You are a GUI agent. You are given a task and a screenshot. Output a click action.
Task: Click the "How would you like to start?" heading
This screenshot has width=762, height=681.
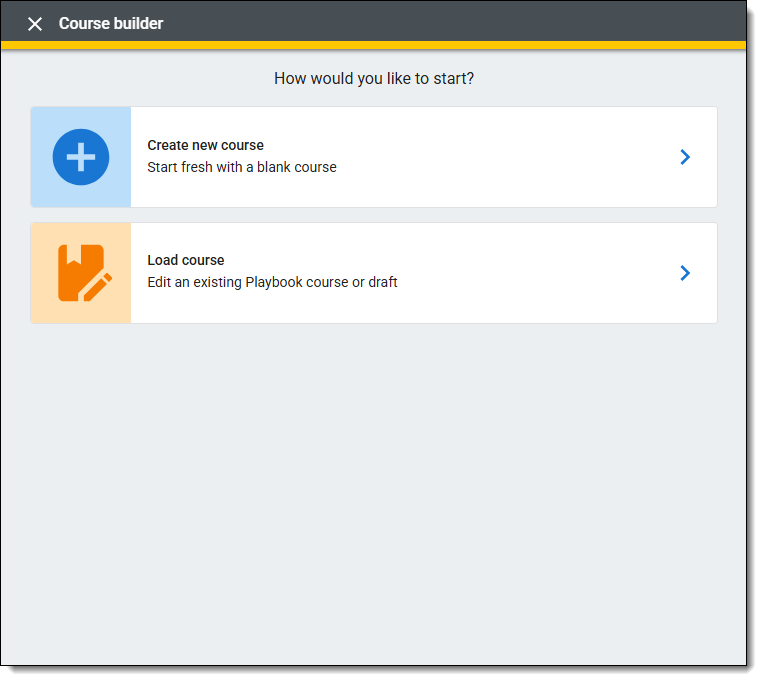(374, 78)
